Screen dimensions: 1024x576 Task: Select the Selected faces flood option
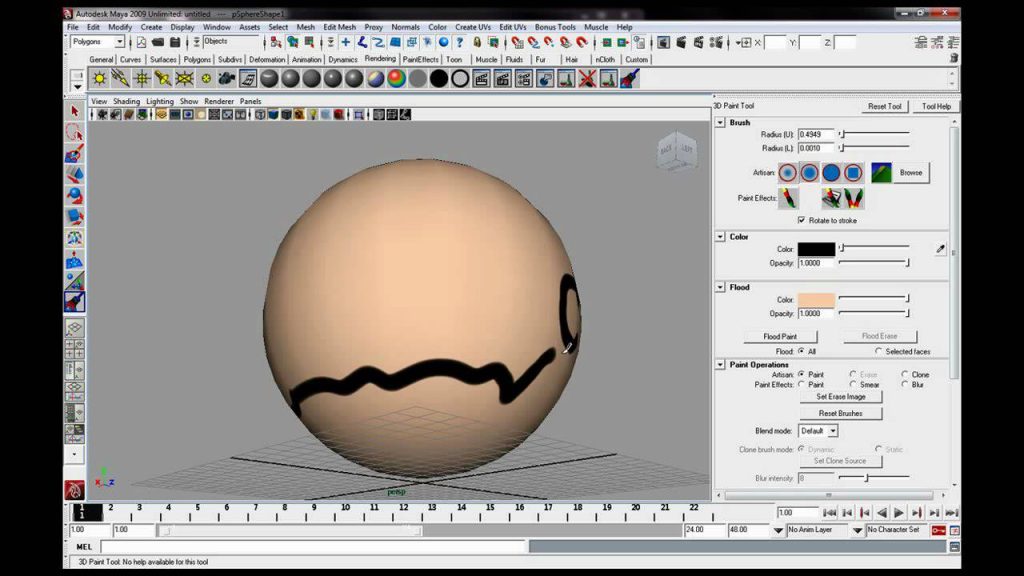click(878, 351)
